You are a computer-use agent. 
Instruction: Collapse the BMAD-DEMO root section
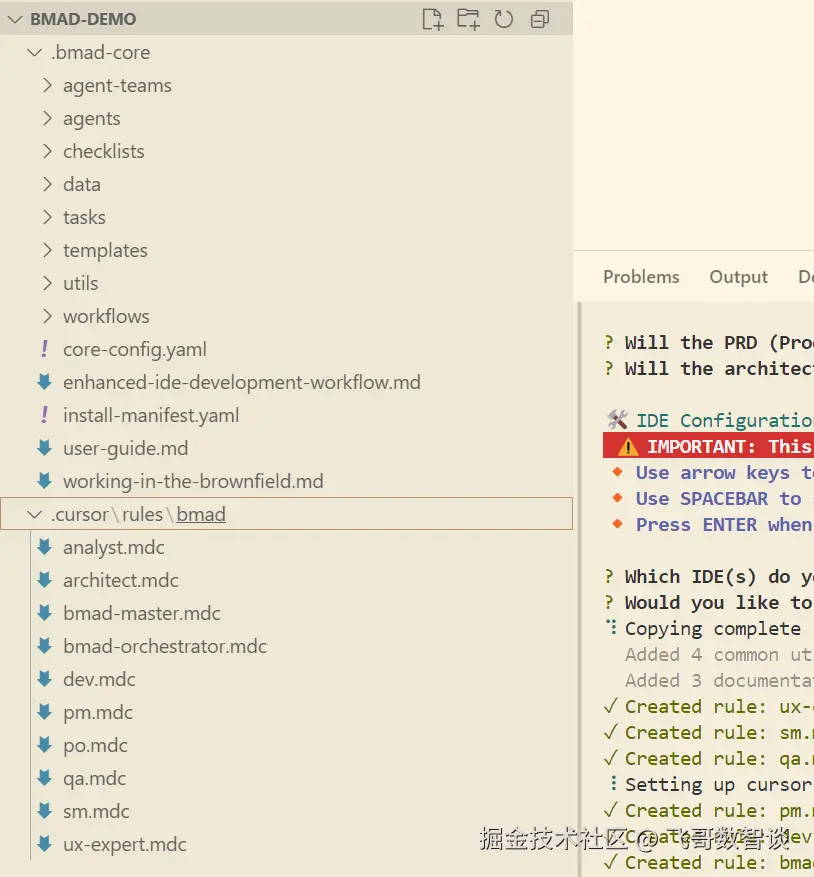click(x=15, y=19)
